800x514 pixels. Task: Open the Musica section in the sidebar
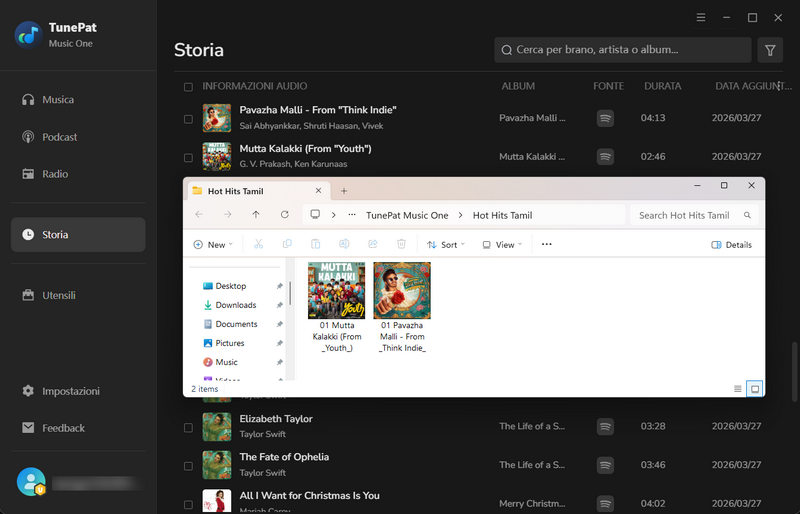tap(78, 100)
